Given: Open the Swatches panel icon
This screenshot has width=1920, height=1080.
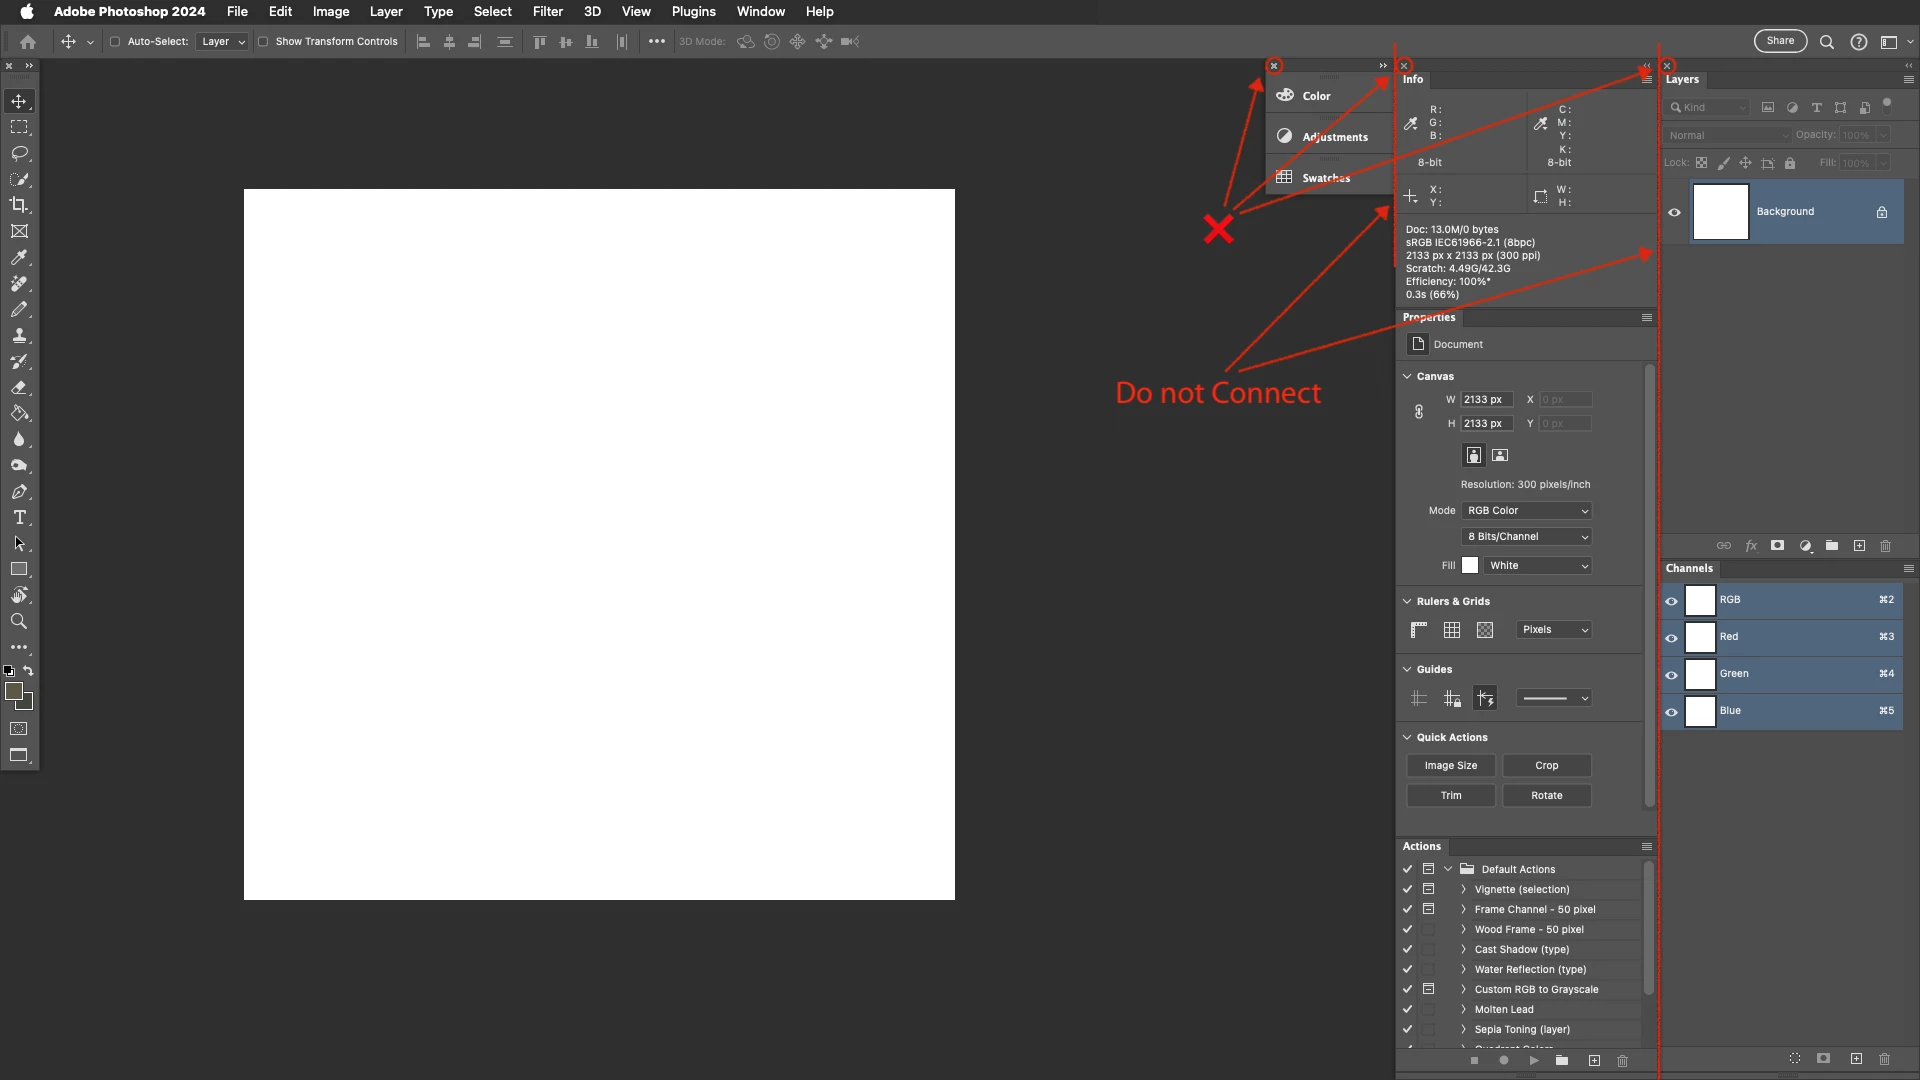Looking at the screenshot, I should pyautogui.click(x=1285, y=177).
